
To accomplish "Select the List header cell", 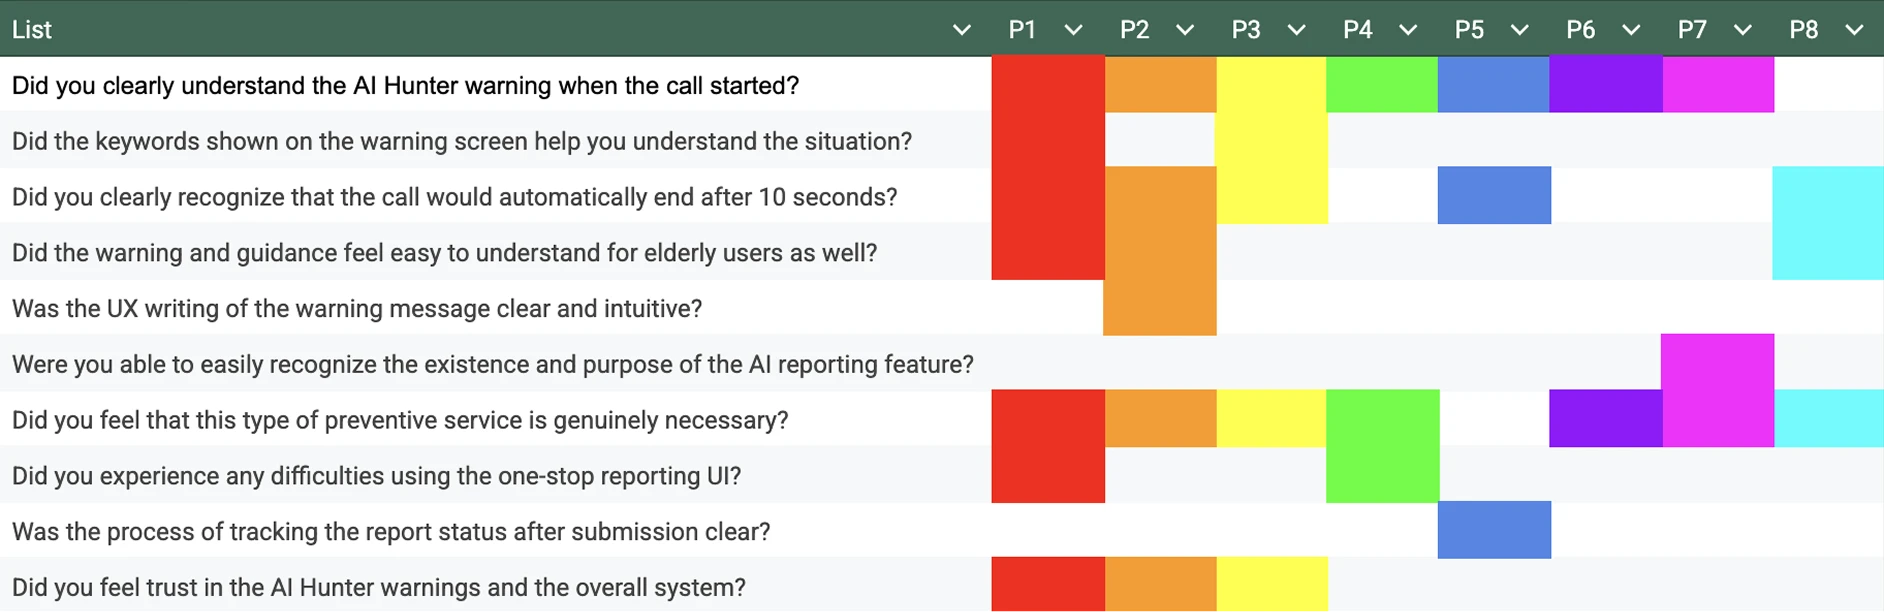I will click(496, 29).
